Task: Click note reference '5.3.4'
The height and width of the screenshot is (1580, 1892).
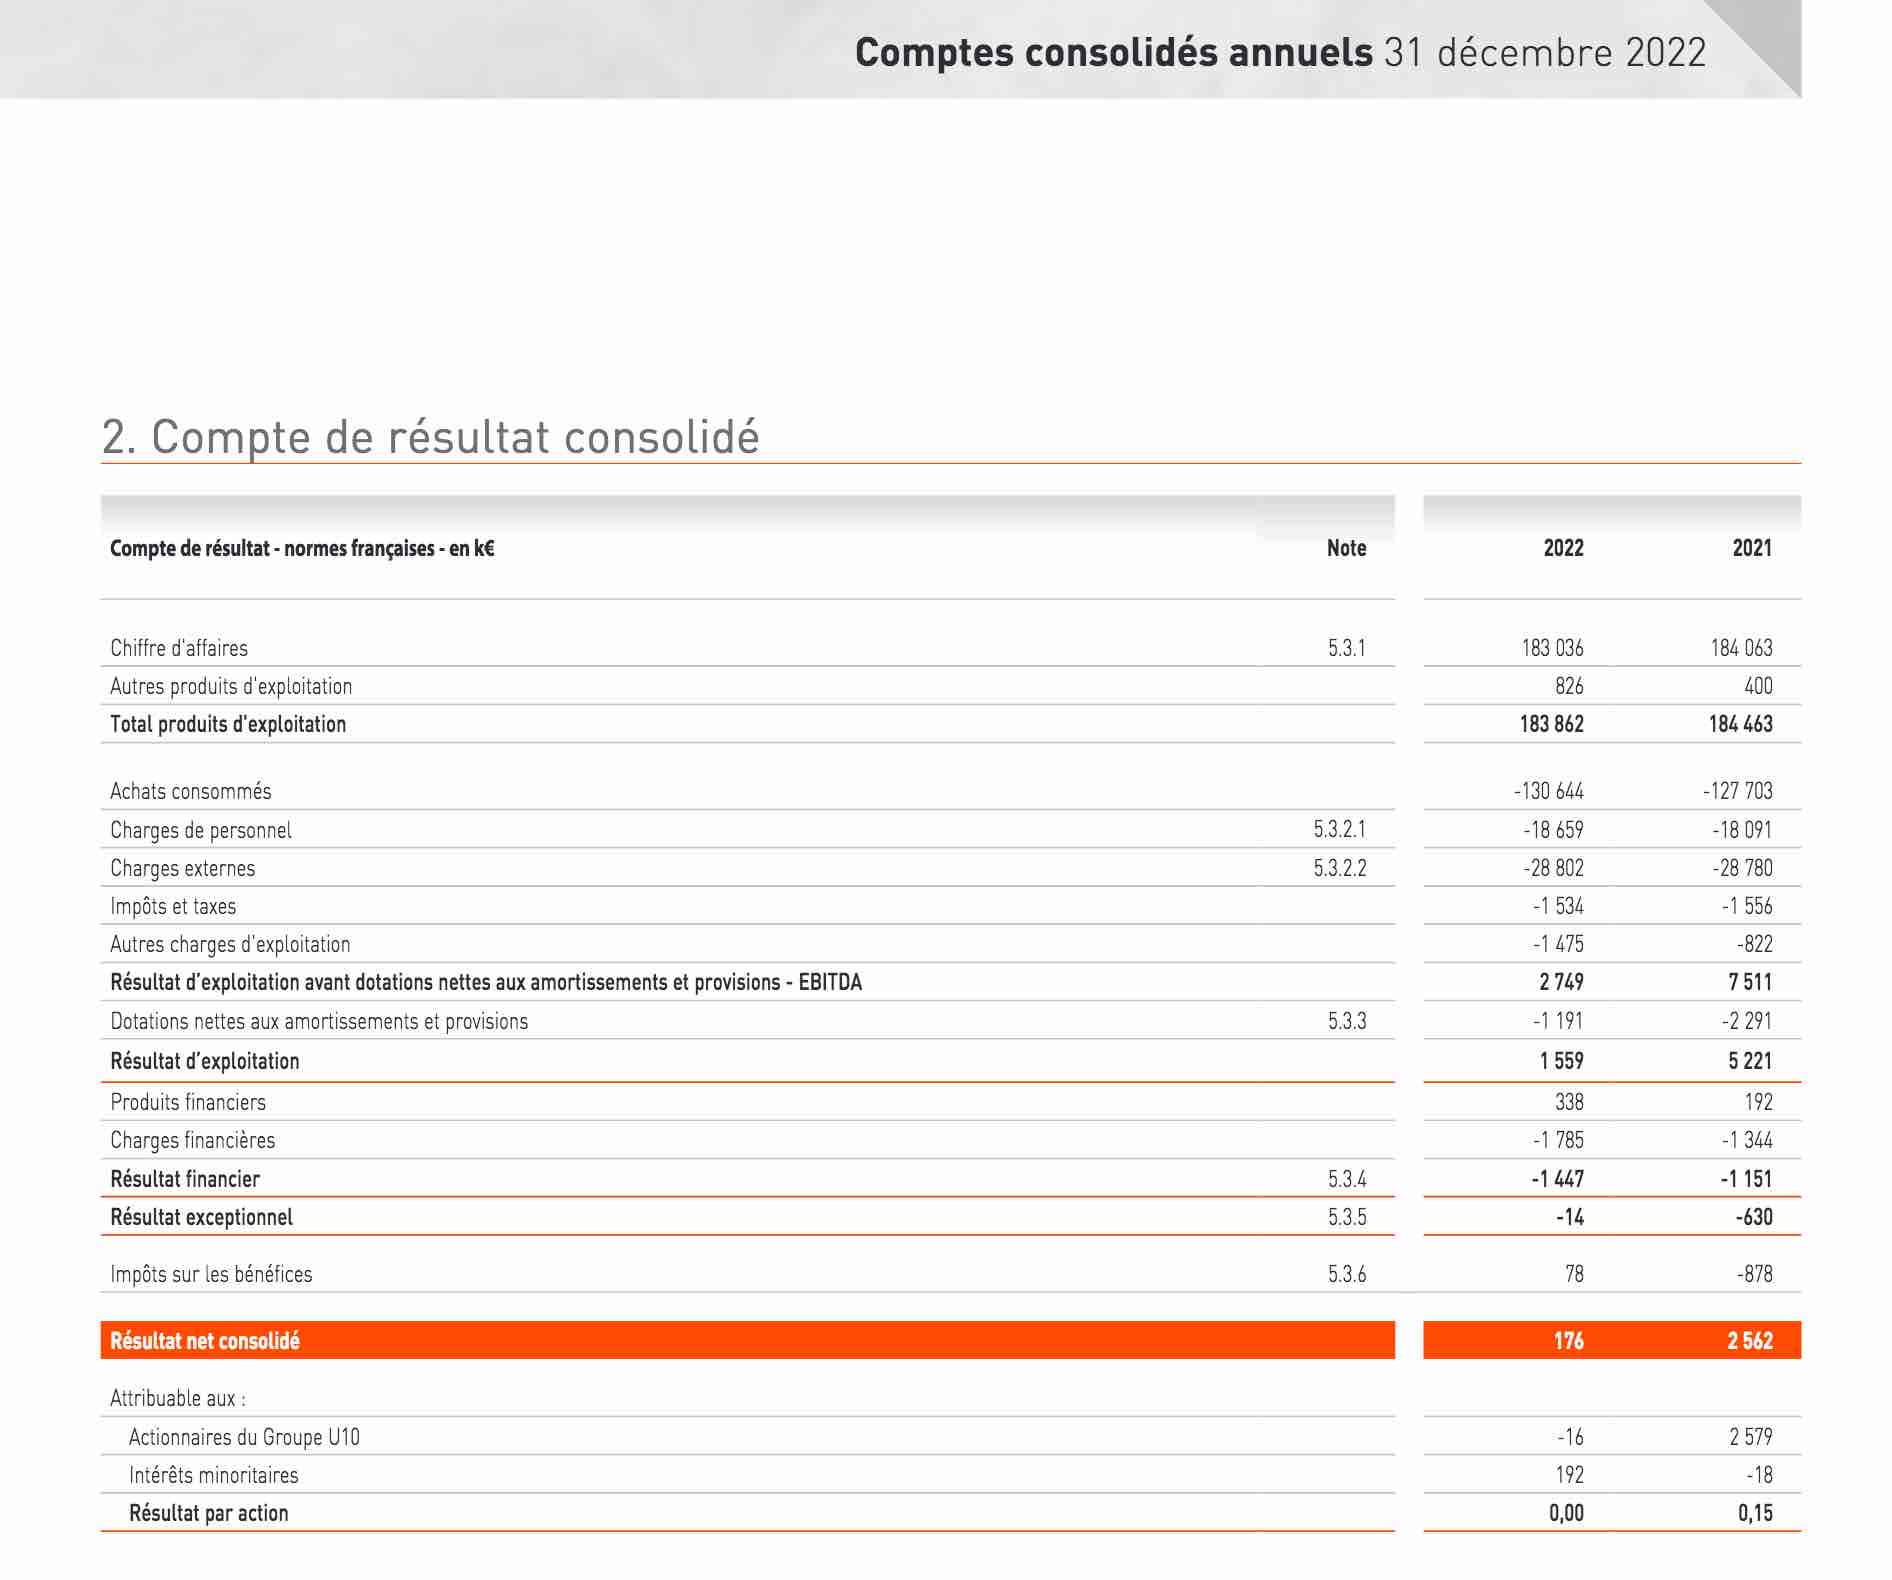Action: (x=1346, y=1179)
